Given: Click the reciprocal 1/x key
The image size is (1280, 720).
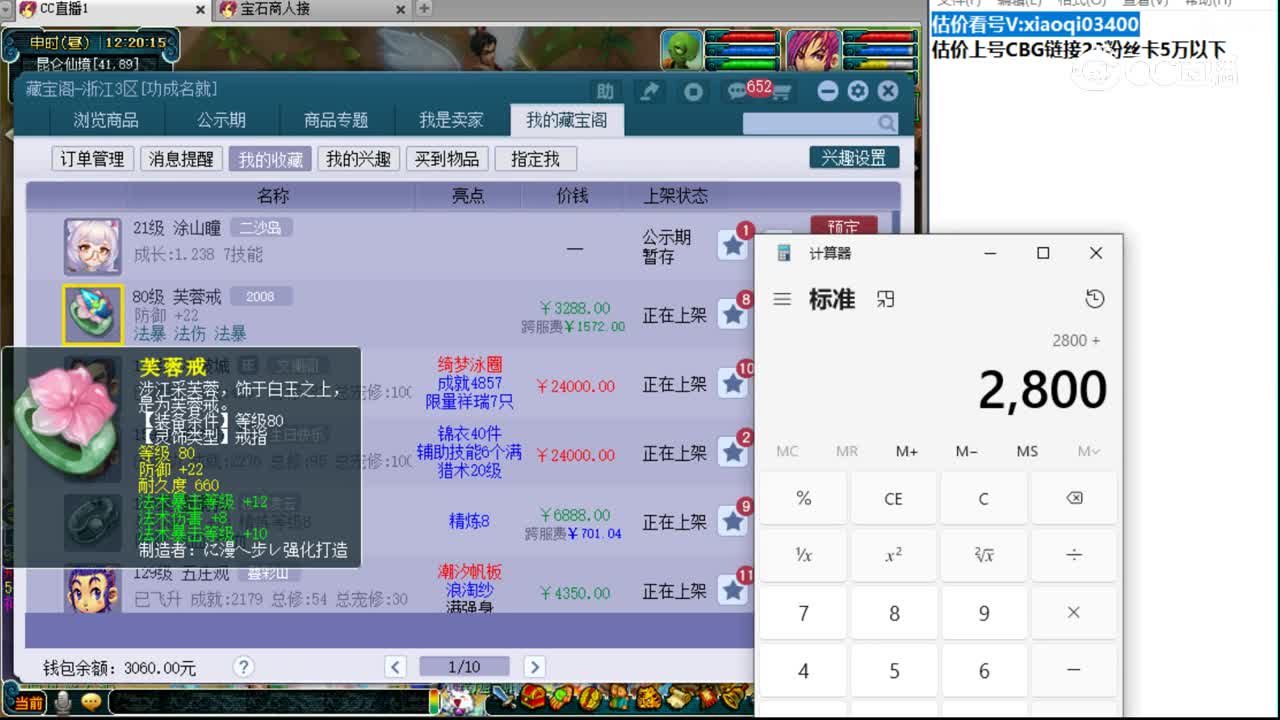Looking at the screenshot, I should (x=803, y=555).
